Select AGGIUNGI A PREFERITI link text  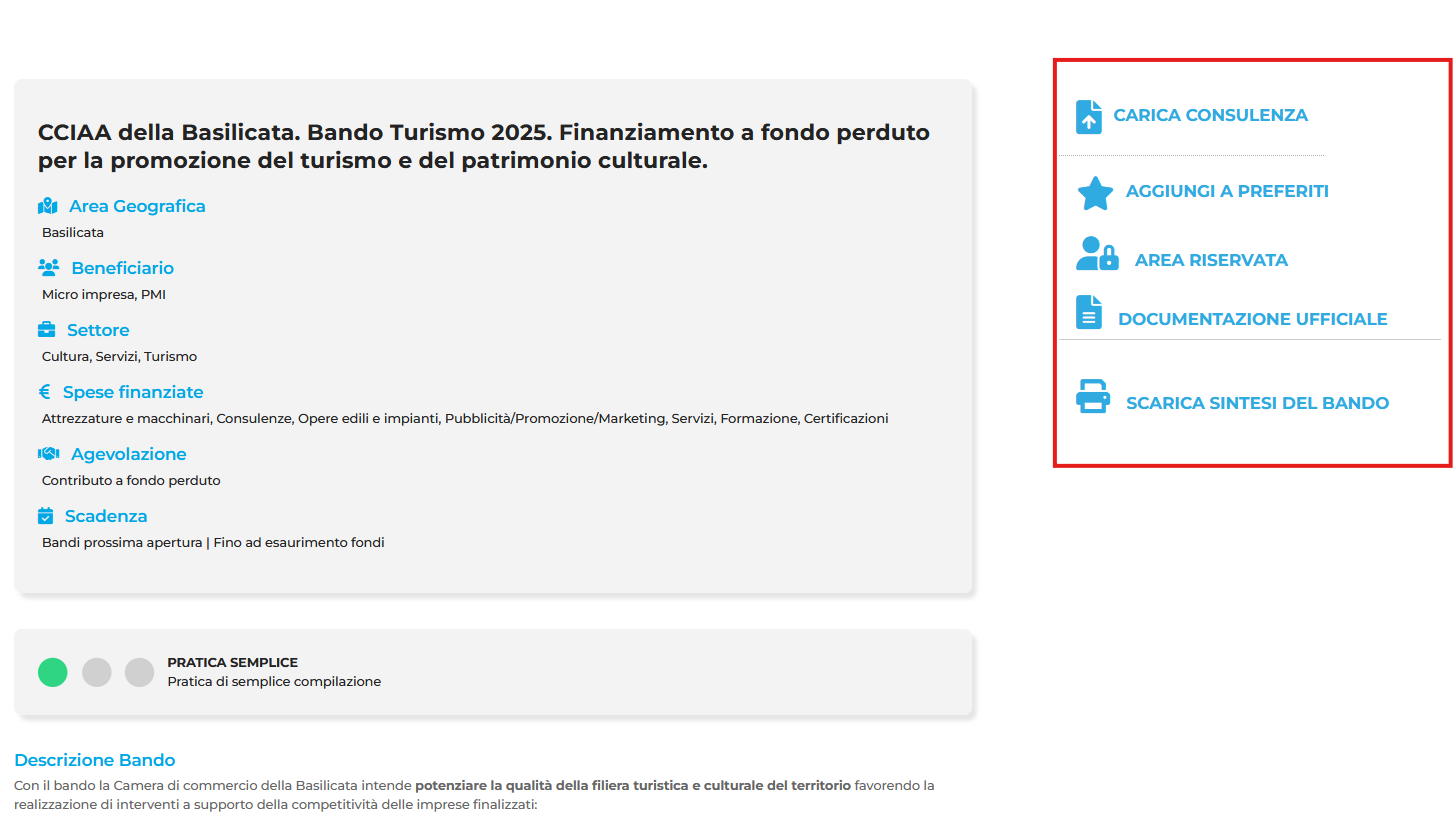(1227, 191)
